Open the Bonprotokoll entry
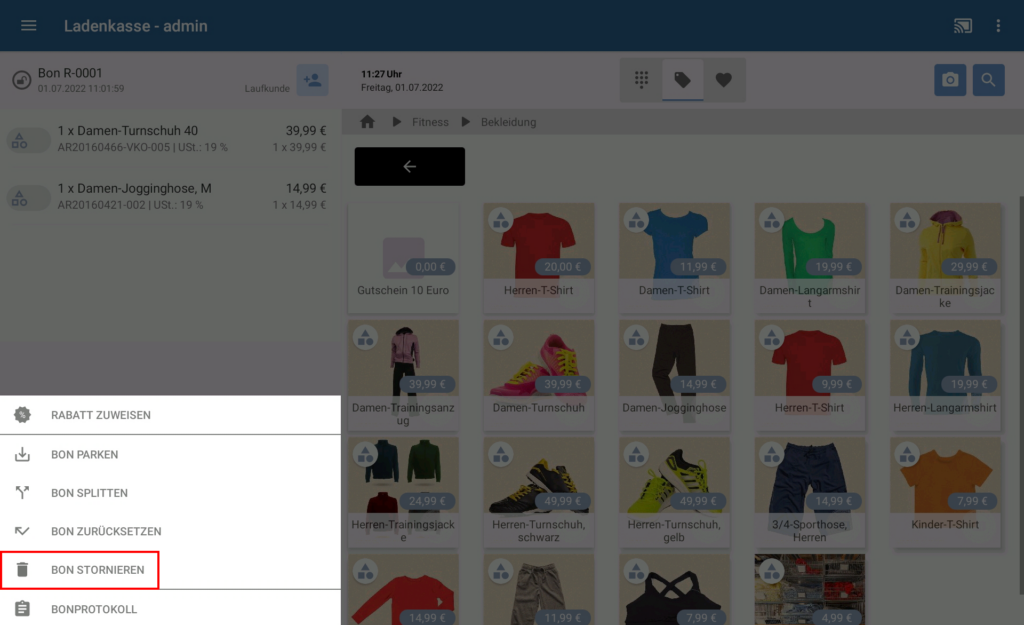The width and height of the screenshot is (1024, 625). (94, 609)
